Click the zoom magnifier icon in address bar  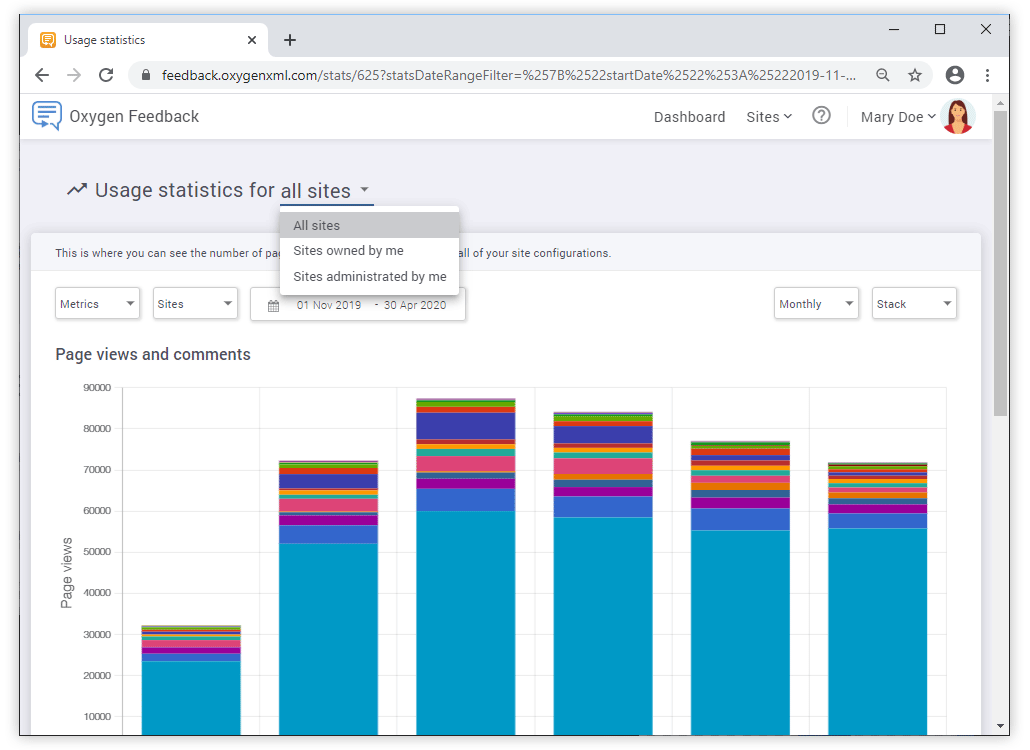tap(883, 75)
